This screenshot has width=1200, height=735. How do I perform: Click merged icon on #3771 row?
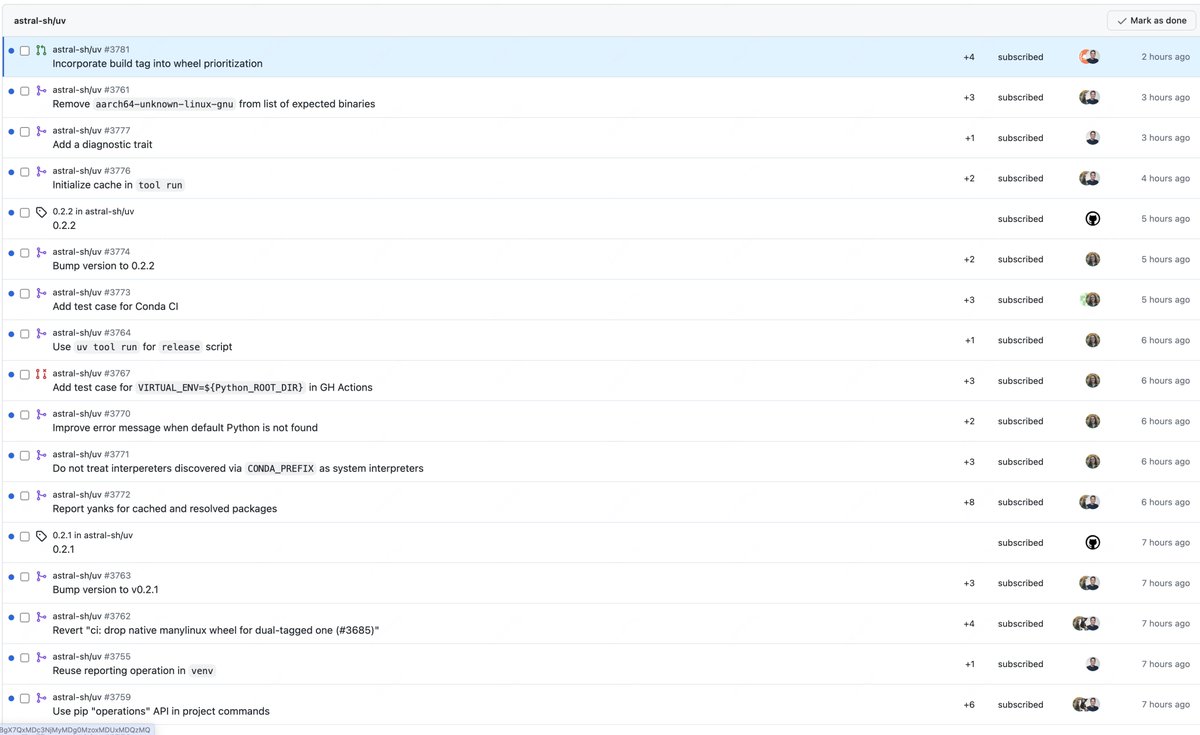point(41,455)
